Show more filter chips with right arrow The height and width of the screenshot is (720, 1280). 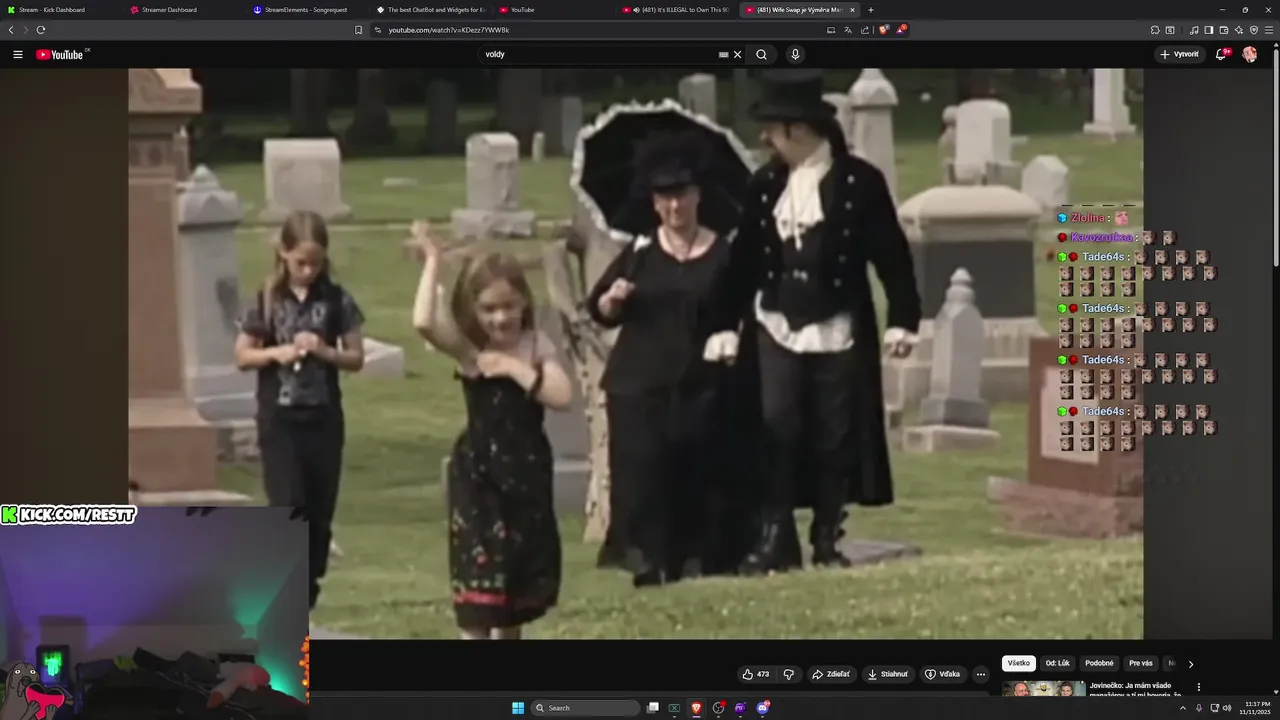(x=1190, y=663)
